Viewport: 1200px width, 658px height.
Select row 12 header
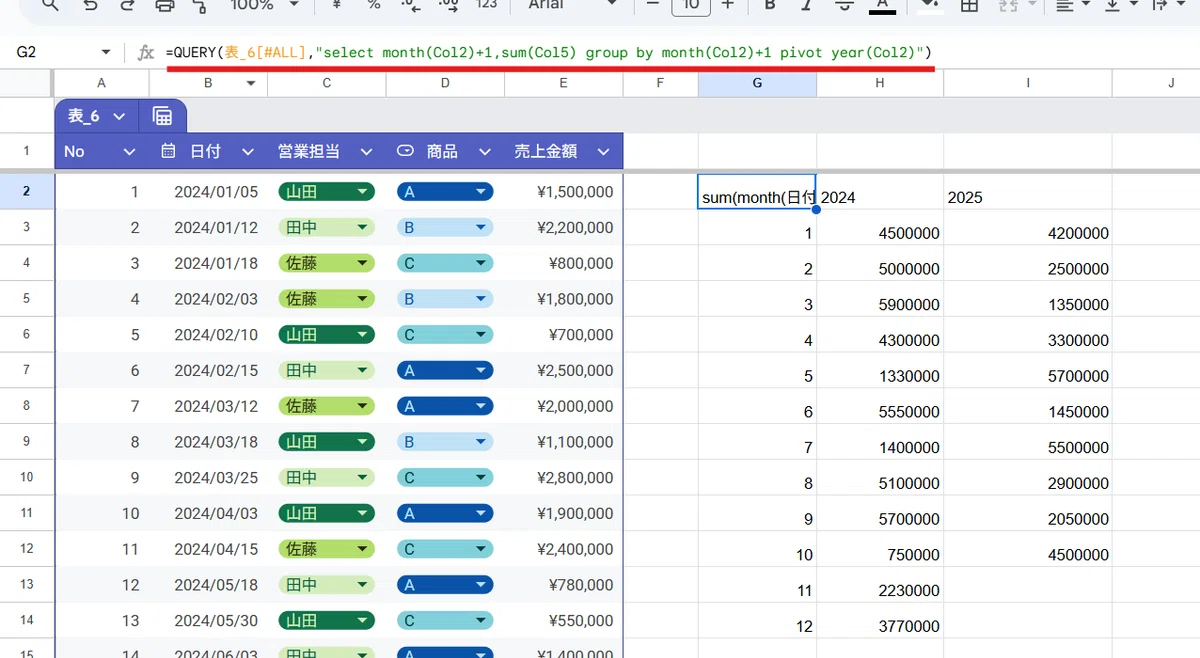pyautogui.click(x=27, y=549)
